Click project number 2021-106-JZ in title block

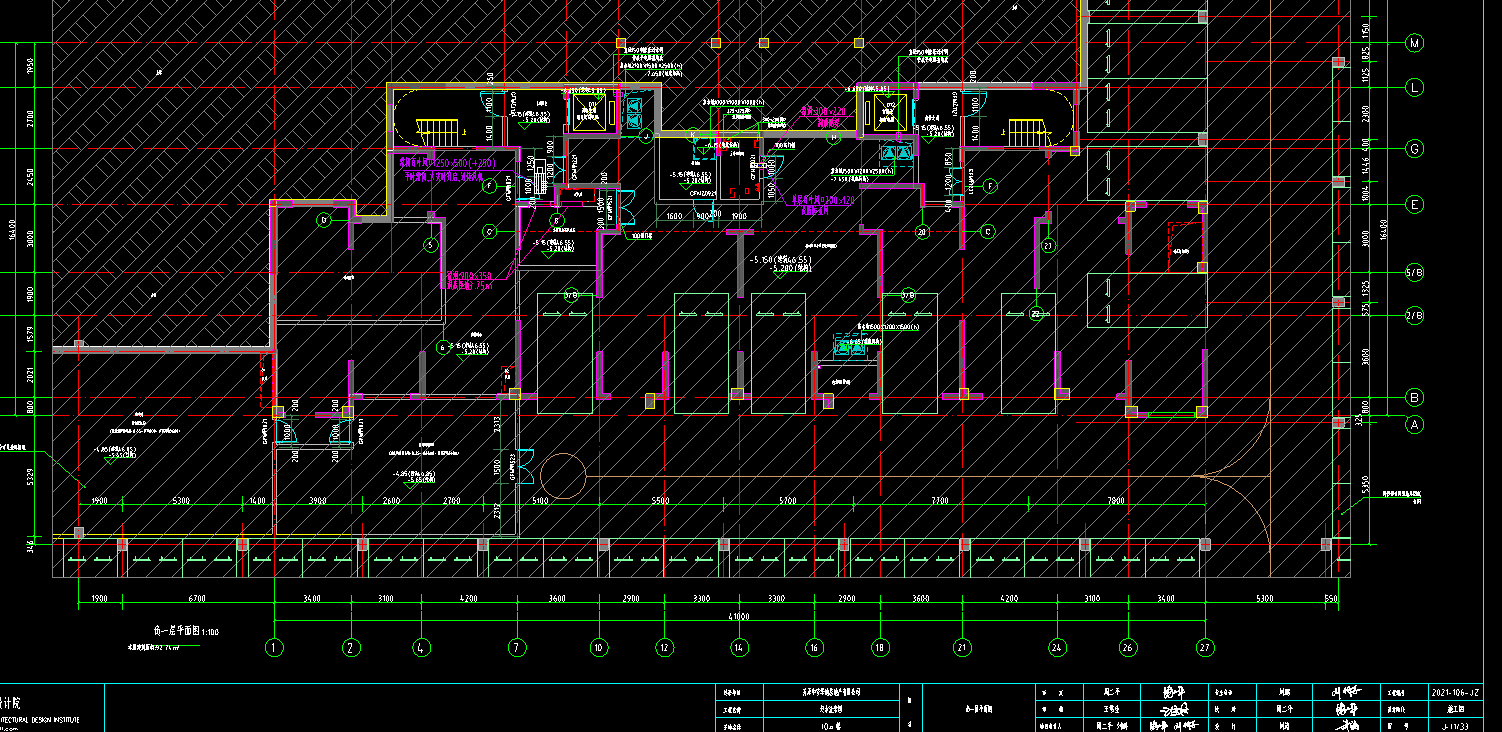[x=1455, y=692]
